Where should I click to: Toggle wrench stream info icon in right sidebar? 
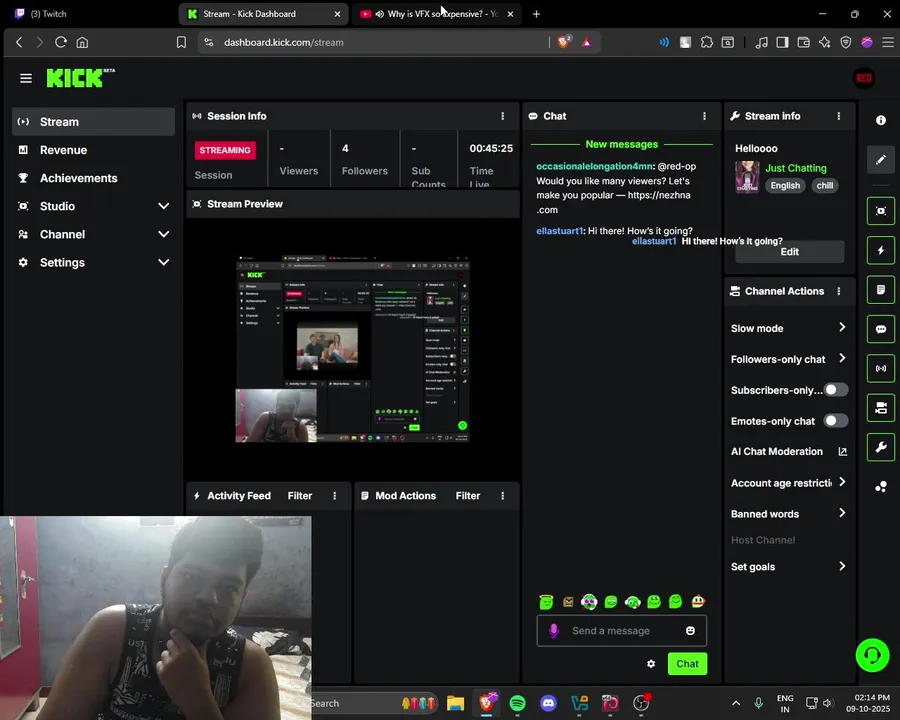point(880,447)
